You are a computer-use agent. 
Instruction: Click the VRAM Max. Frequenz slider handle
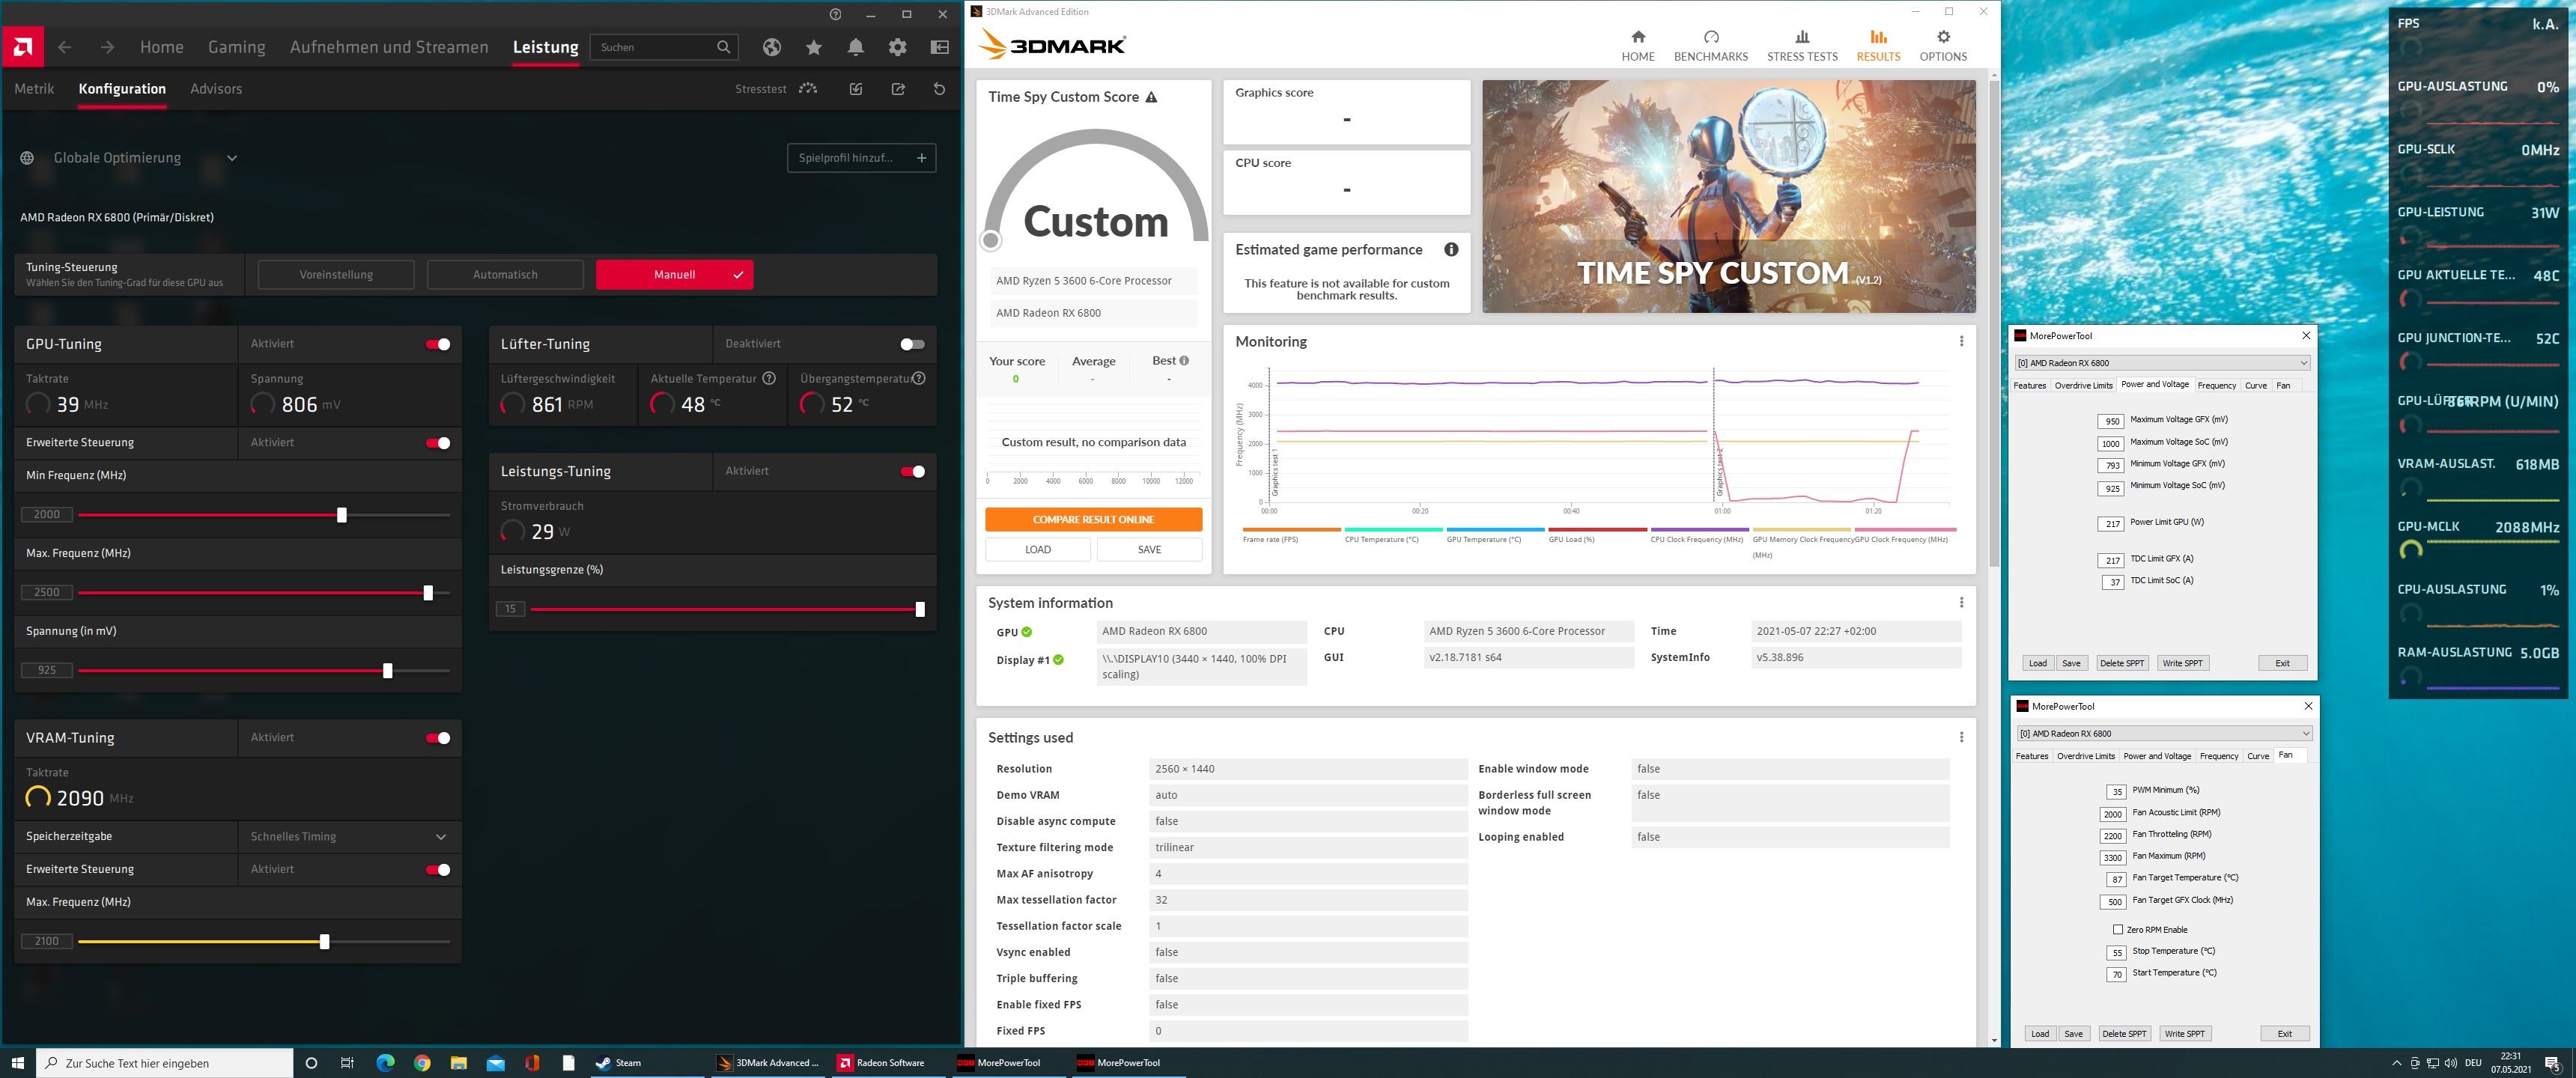click(324, 941)
